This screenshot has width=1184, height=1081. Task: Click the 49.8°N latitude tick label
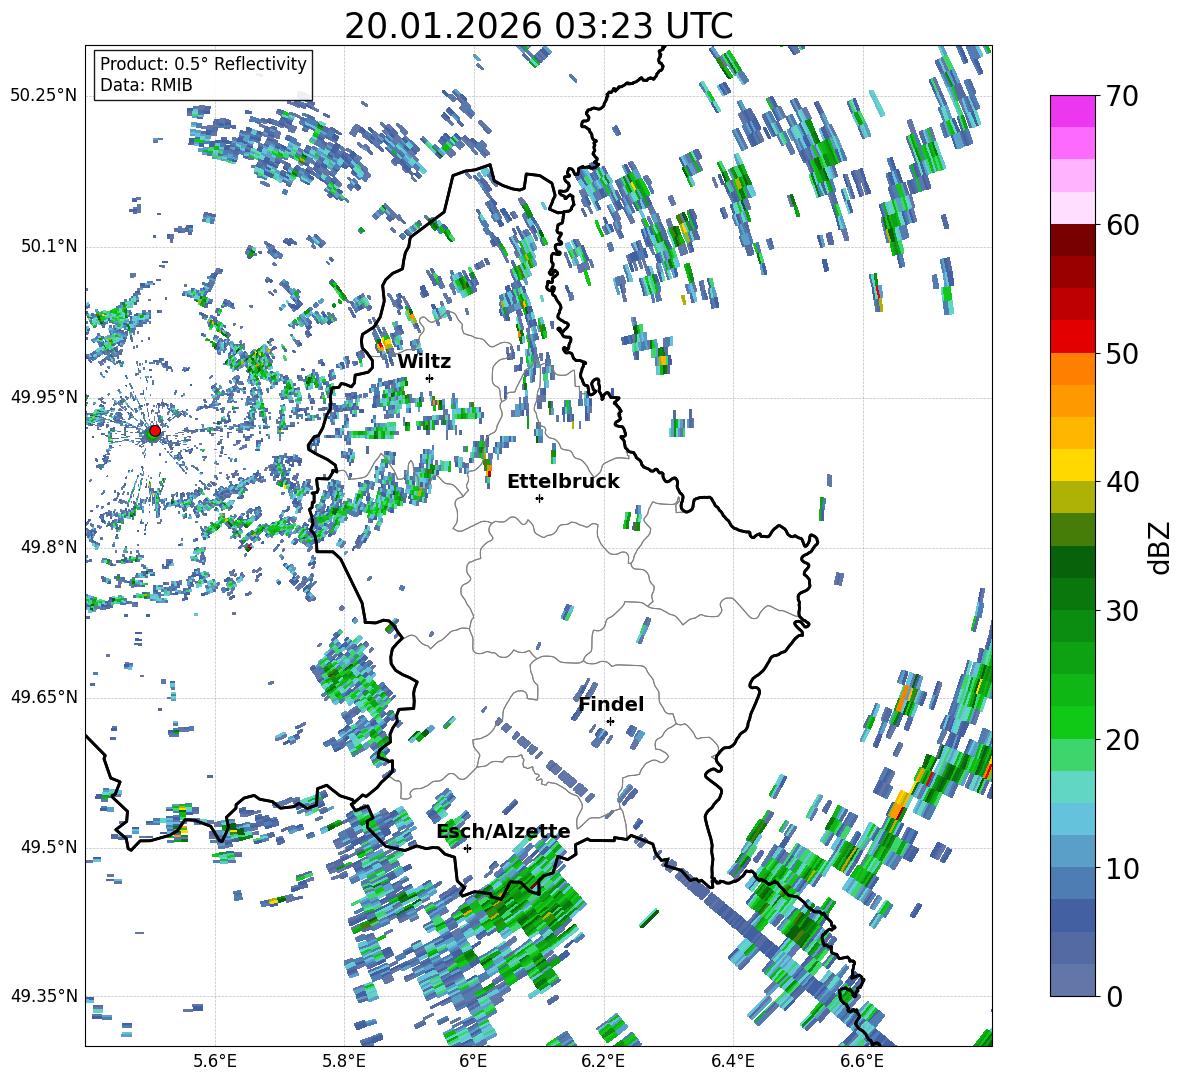pos(48,547)
